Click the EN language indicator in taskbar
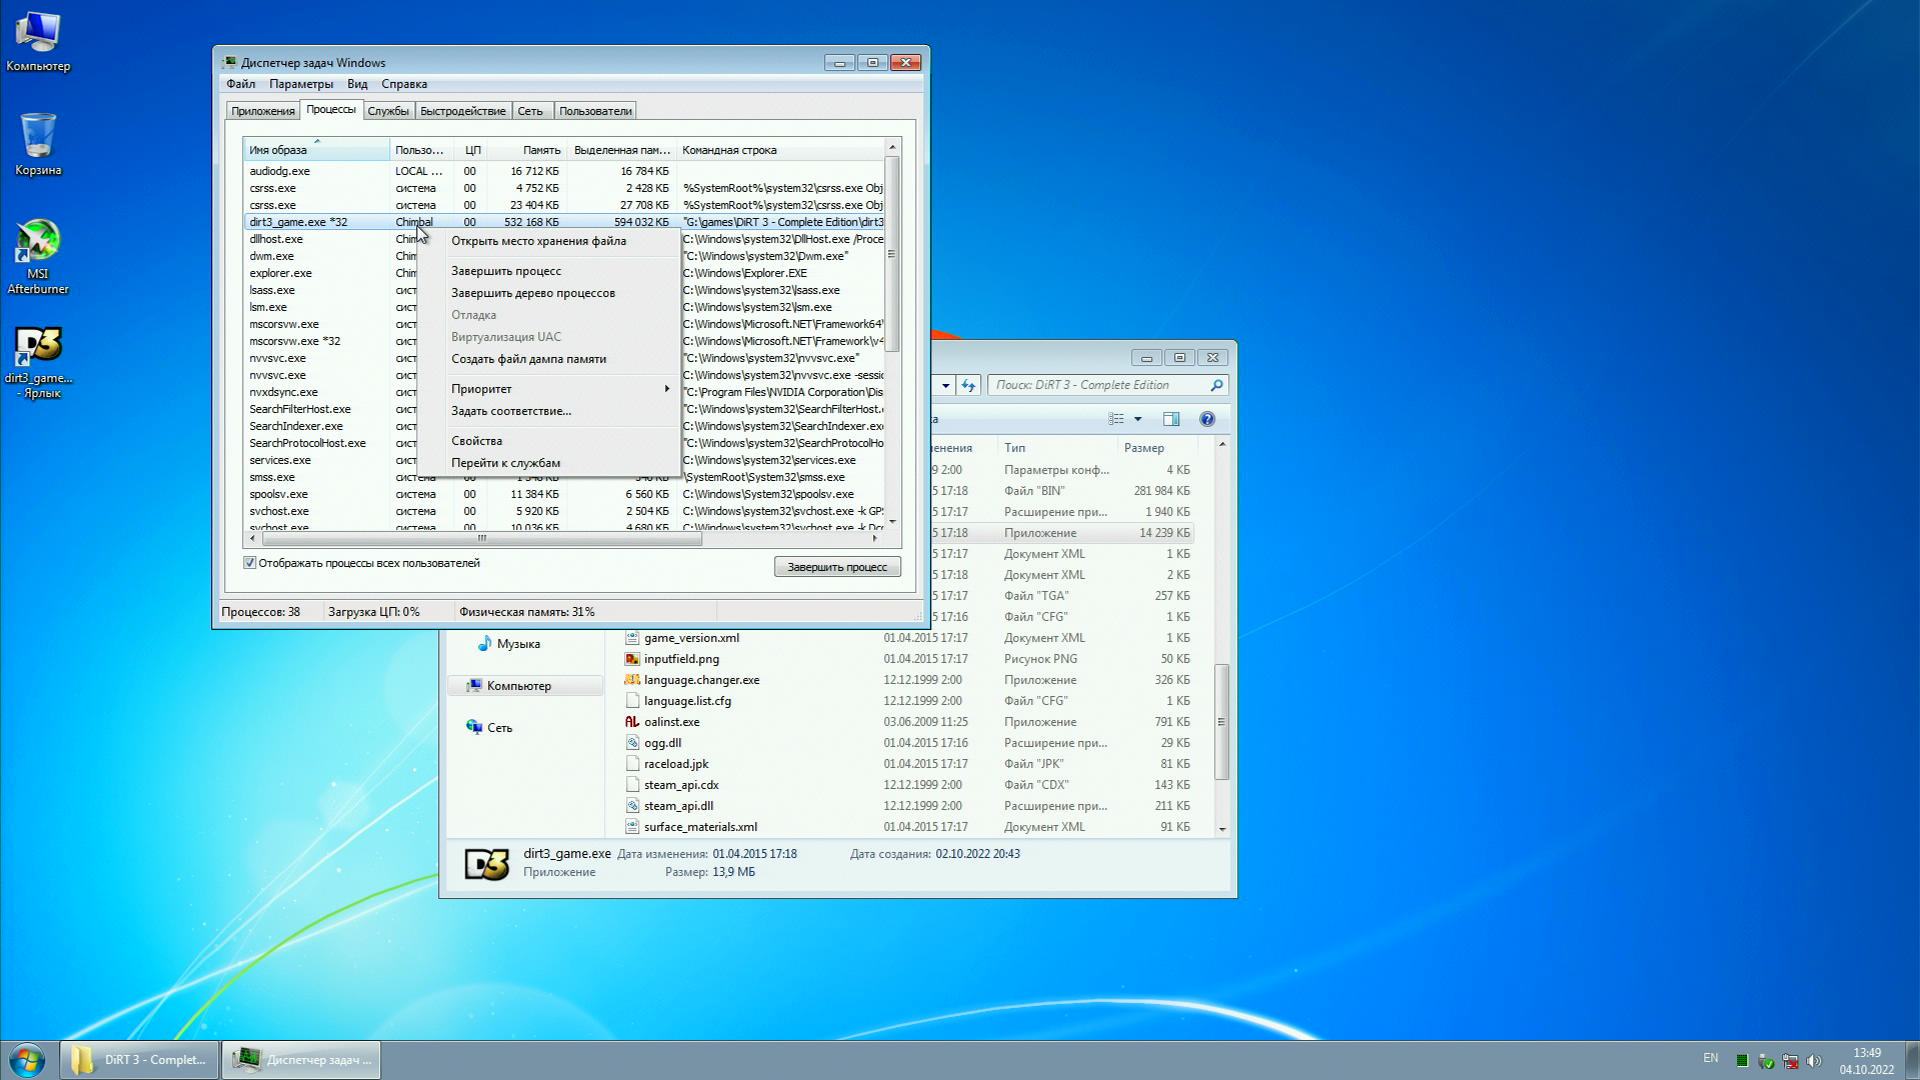 1710,1058
